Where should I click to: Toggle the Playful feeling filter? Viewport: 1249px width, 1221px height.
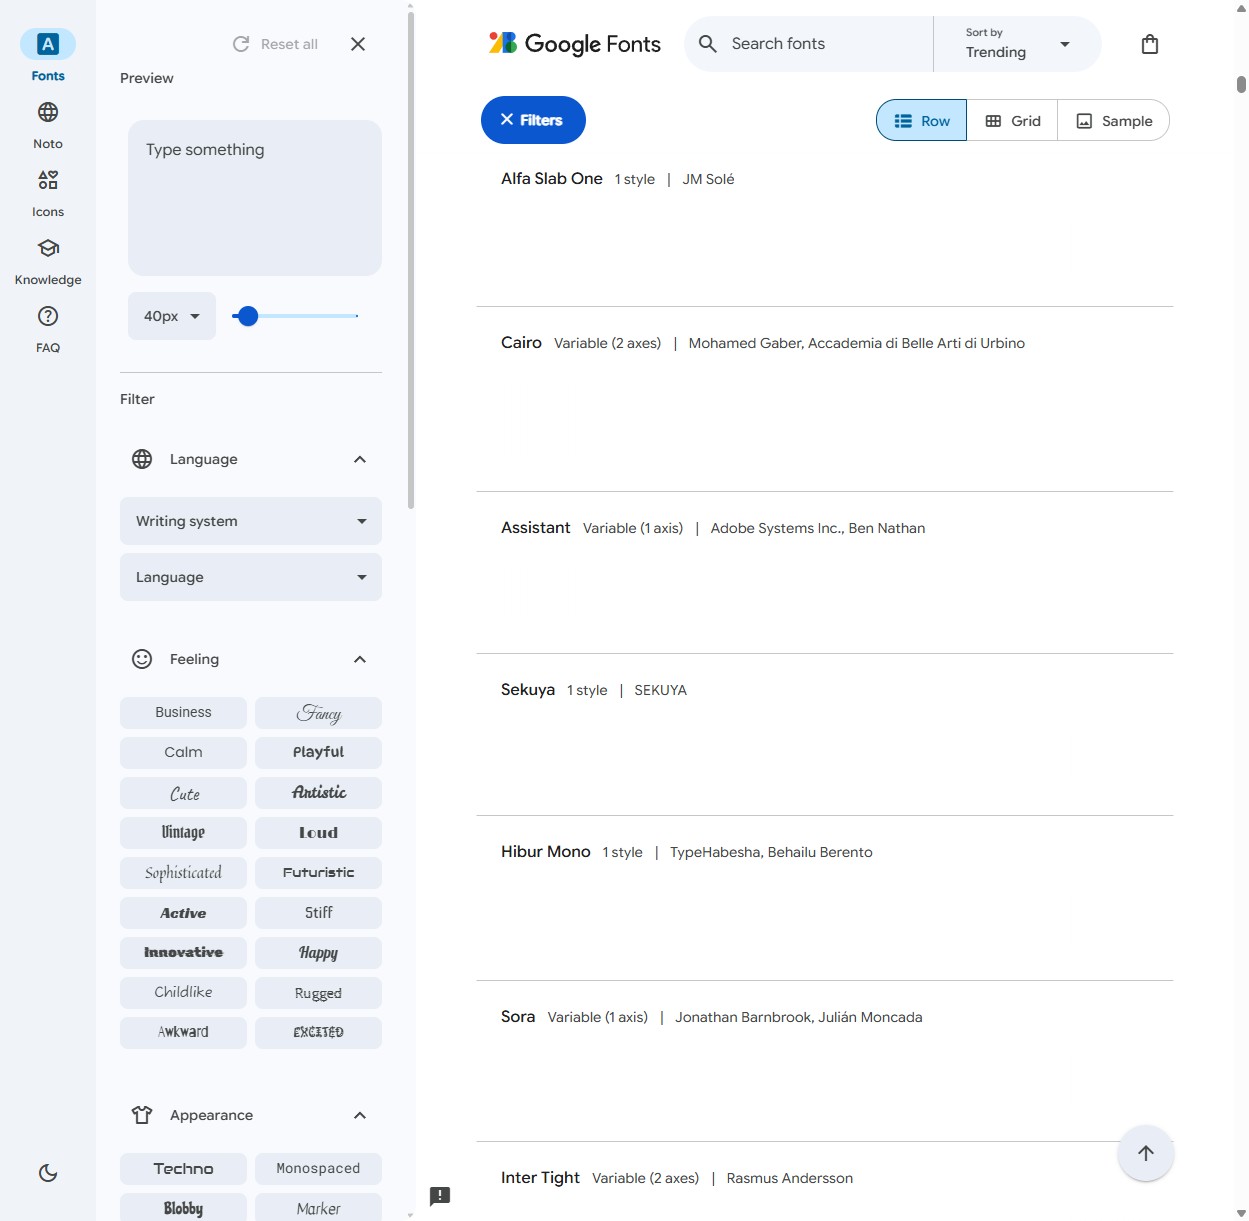[318, 752]
